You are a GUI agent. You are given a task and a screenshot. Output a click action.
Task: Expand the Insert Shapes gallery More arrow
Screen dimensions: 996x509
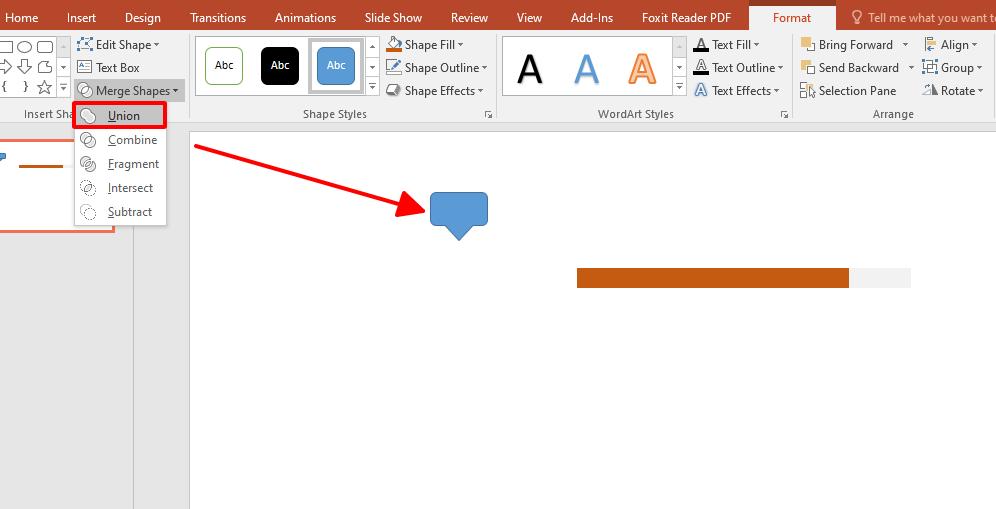pos(64,87)
